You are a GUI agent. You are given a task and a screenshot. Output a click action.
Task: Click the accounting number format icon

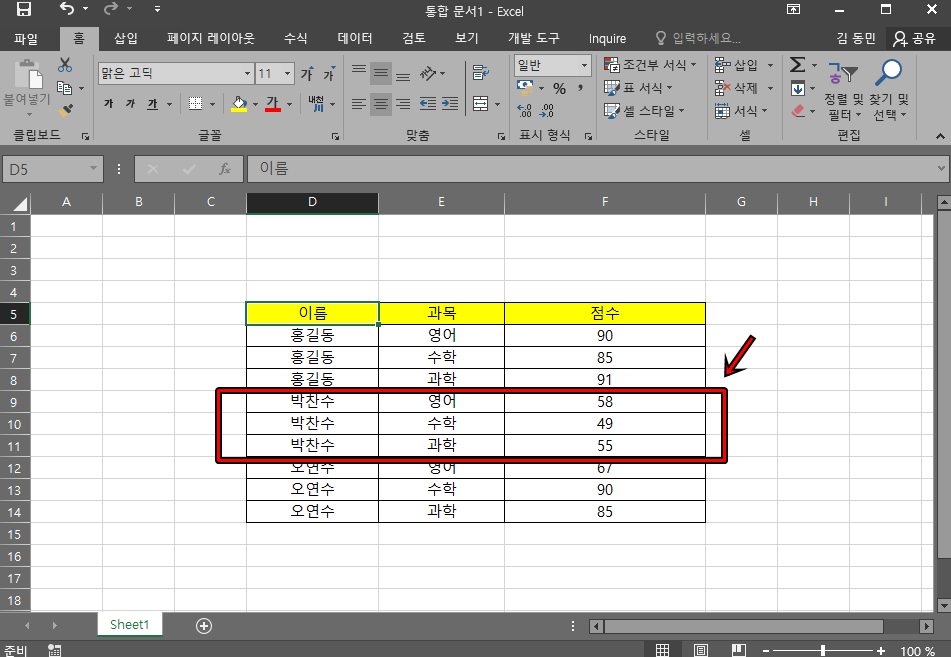525,87
